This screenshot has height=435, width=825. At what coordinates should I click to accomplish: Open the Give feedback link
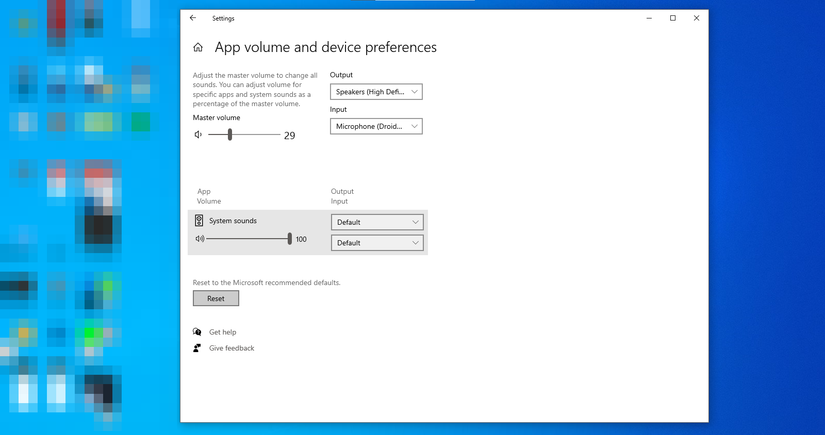(232, 348)
